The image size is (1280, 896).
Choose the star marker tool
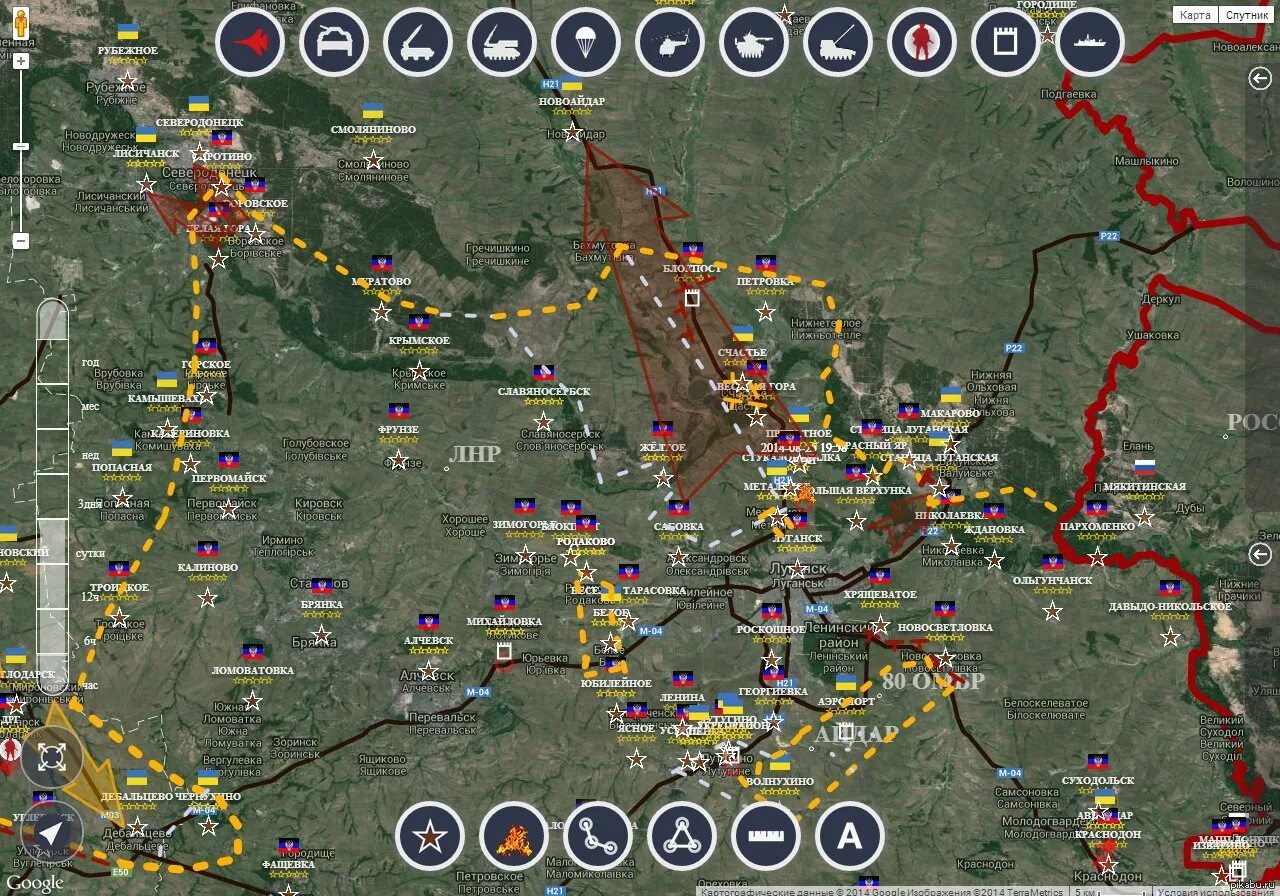tap(430, 835)
